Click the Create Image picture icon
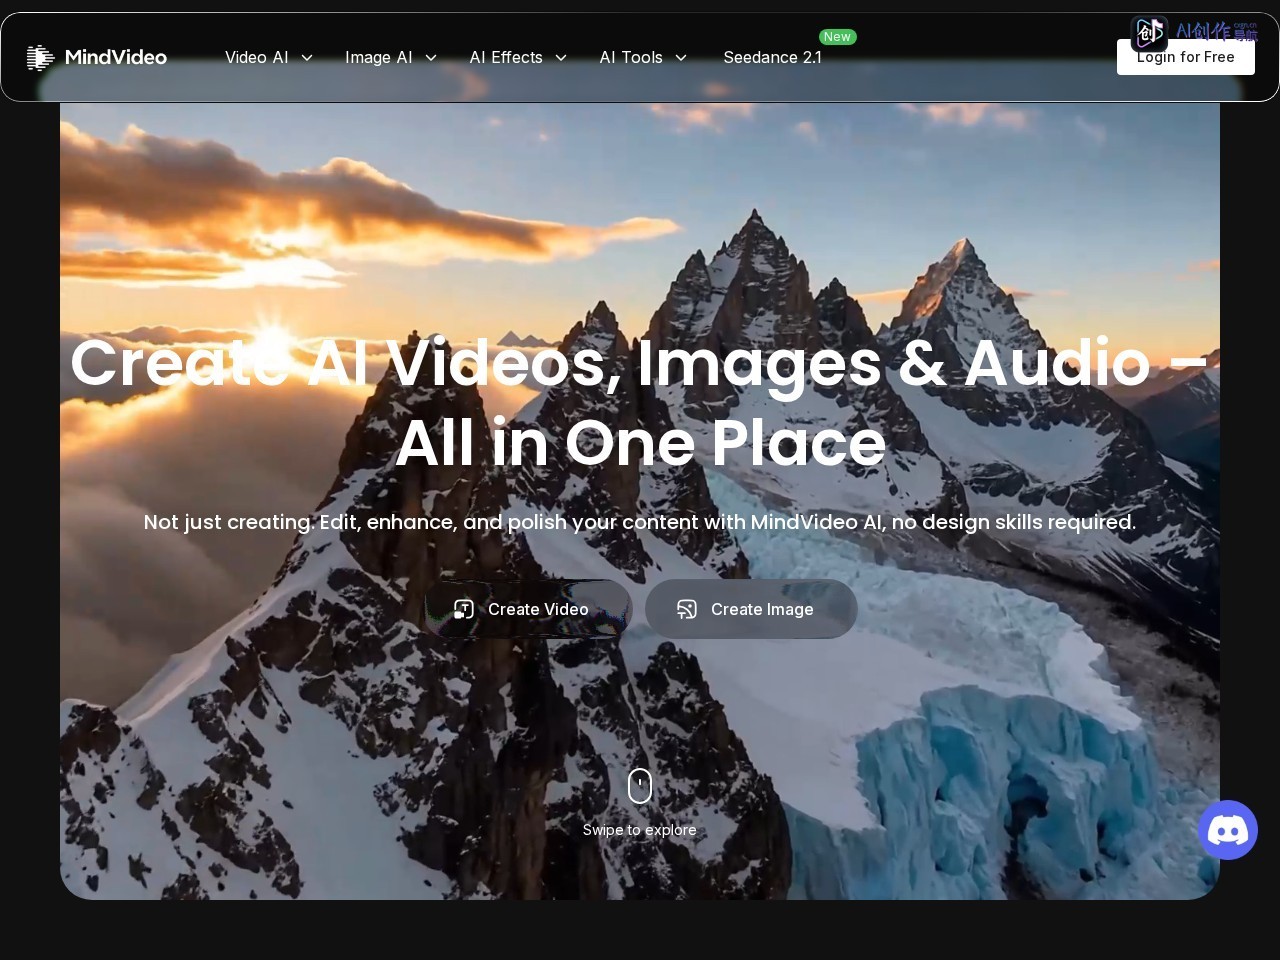Screen dimensions: 1280x960 click(687, 609)
